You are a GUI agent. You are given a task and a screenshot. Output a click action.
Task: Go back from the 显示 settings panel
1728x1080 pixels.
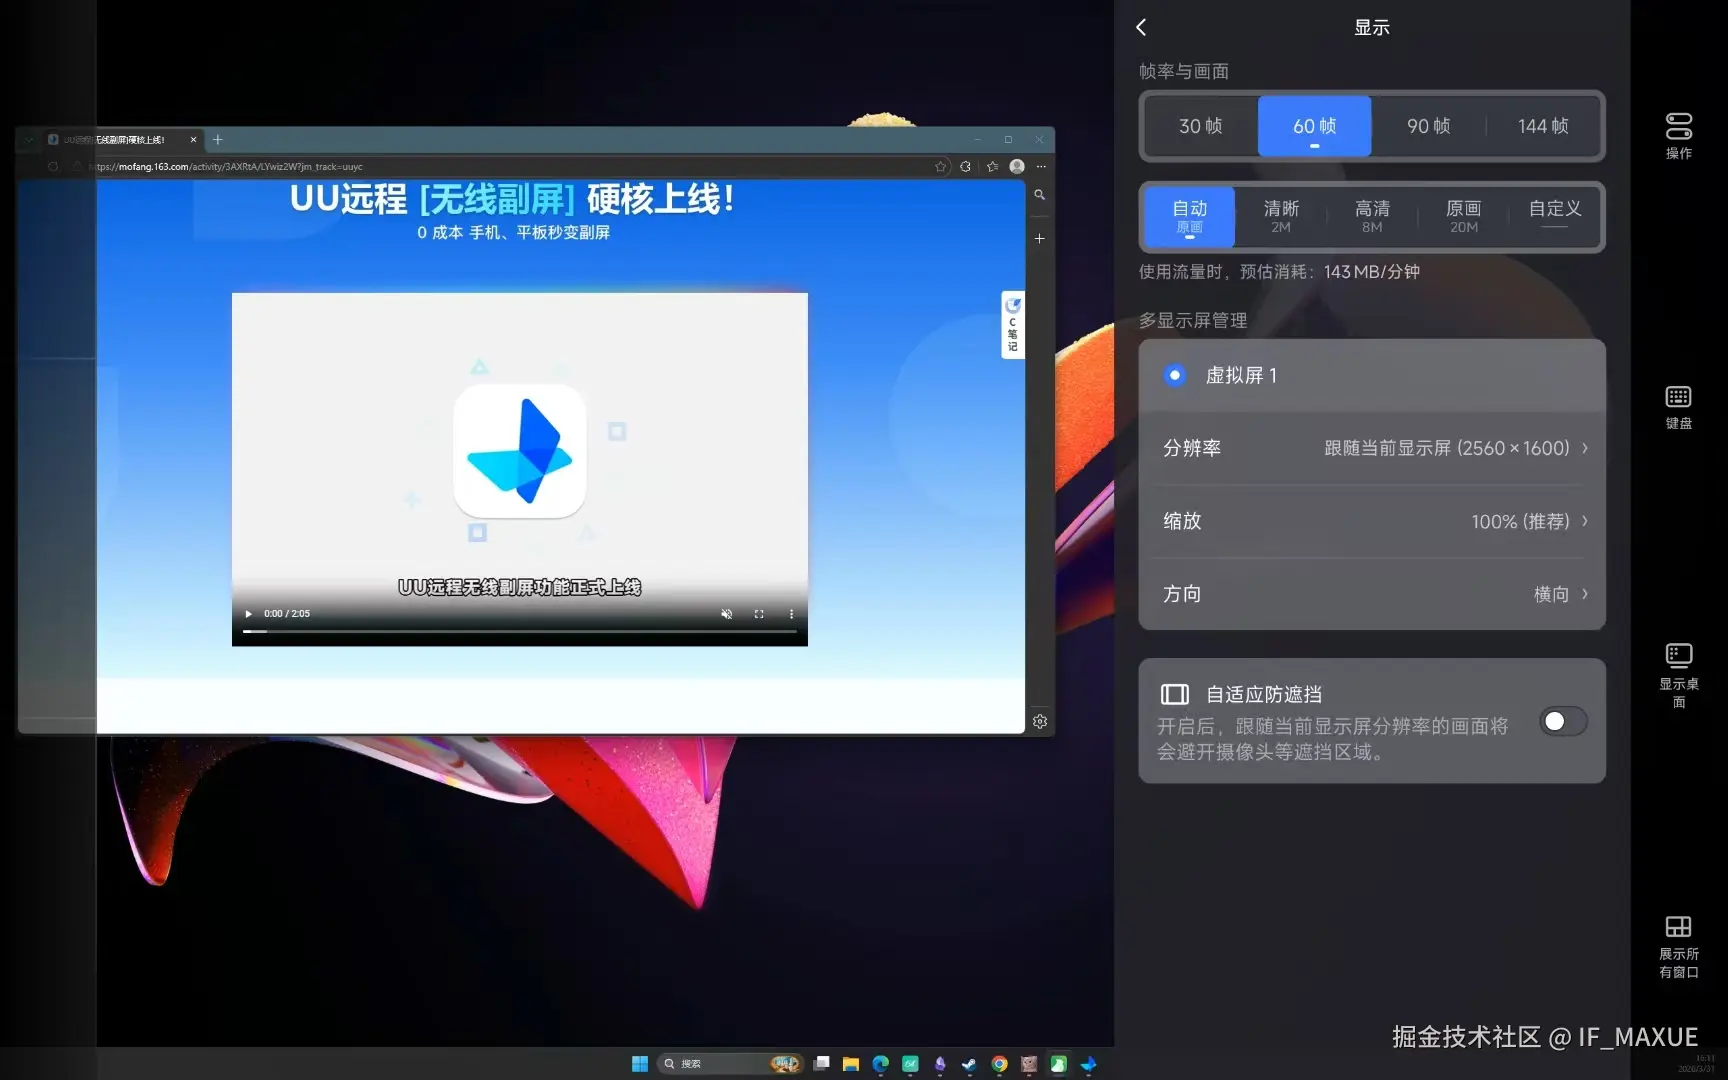(1141, 27)
